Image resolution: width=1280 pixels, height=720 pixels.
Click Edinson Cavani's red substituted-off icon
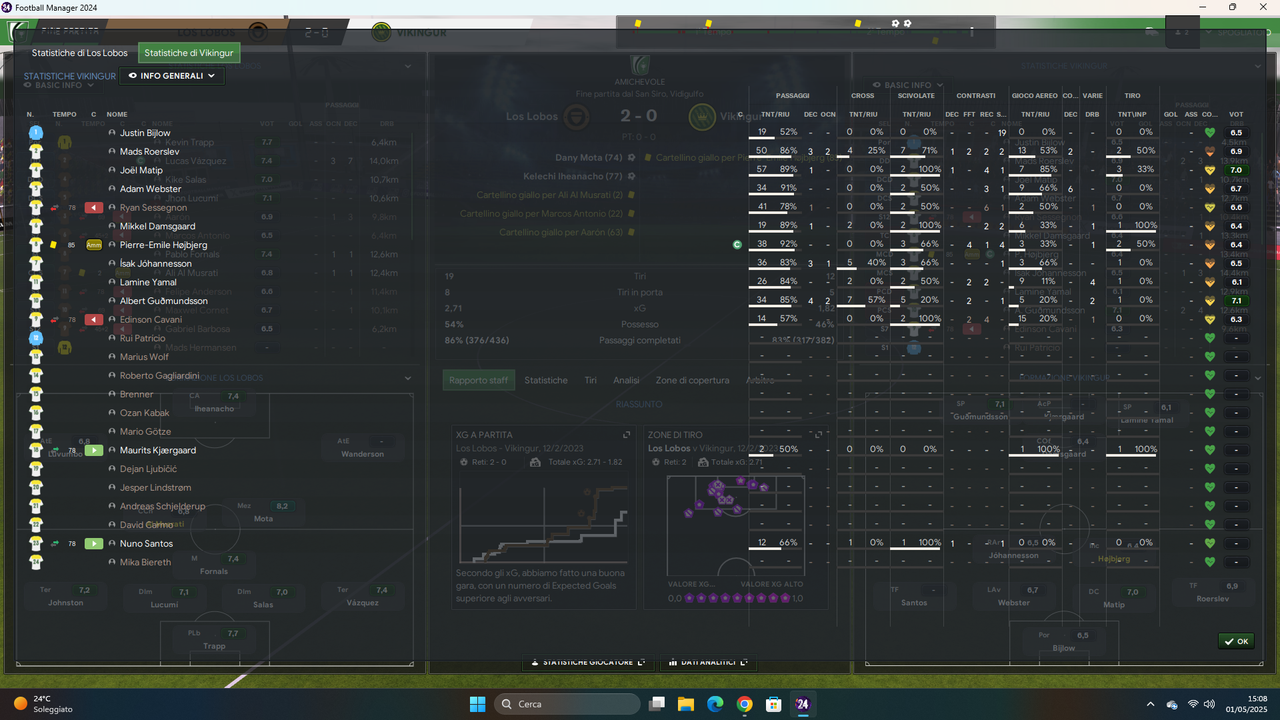[x=94, y=319]
